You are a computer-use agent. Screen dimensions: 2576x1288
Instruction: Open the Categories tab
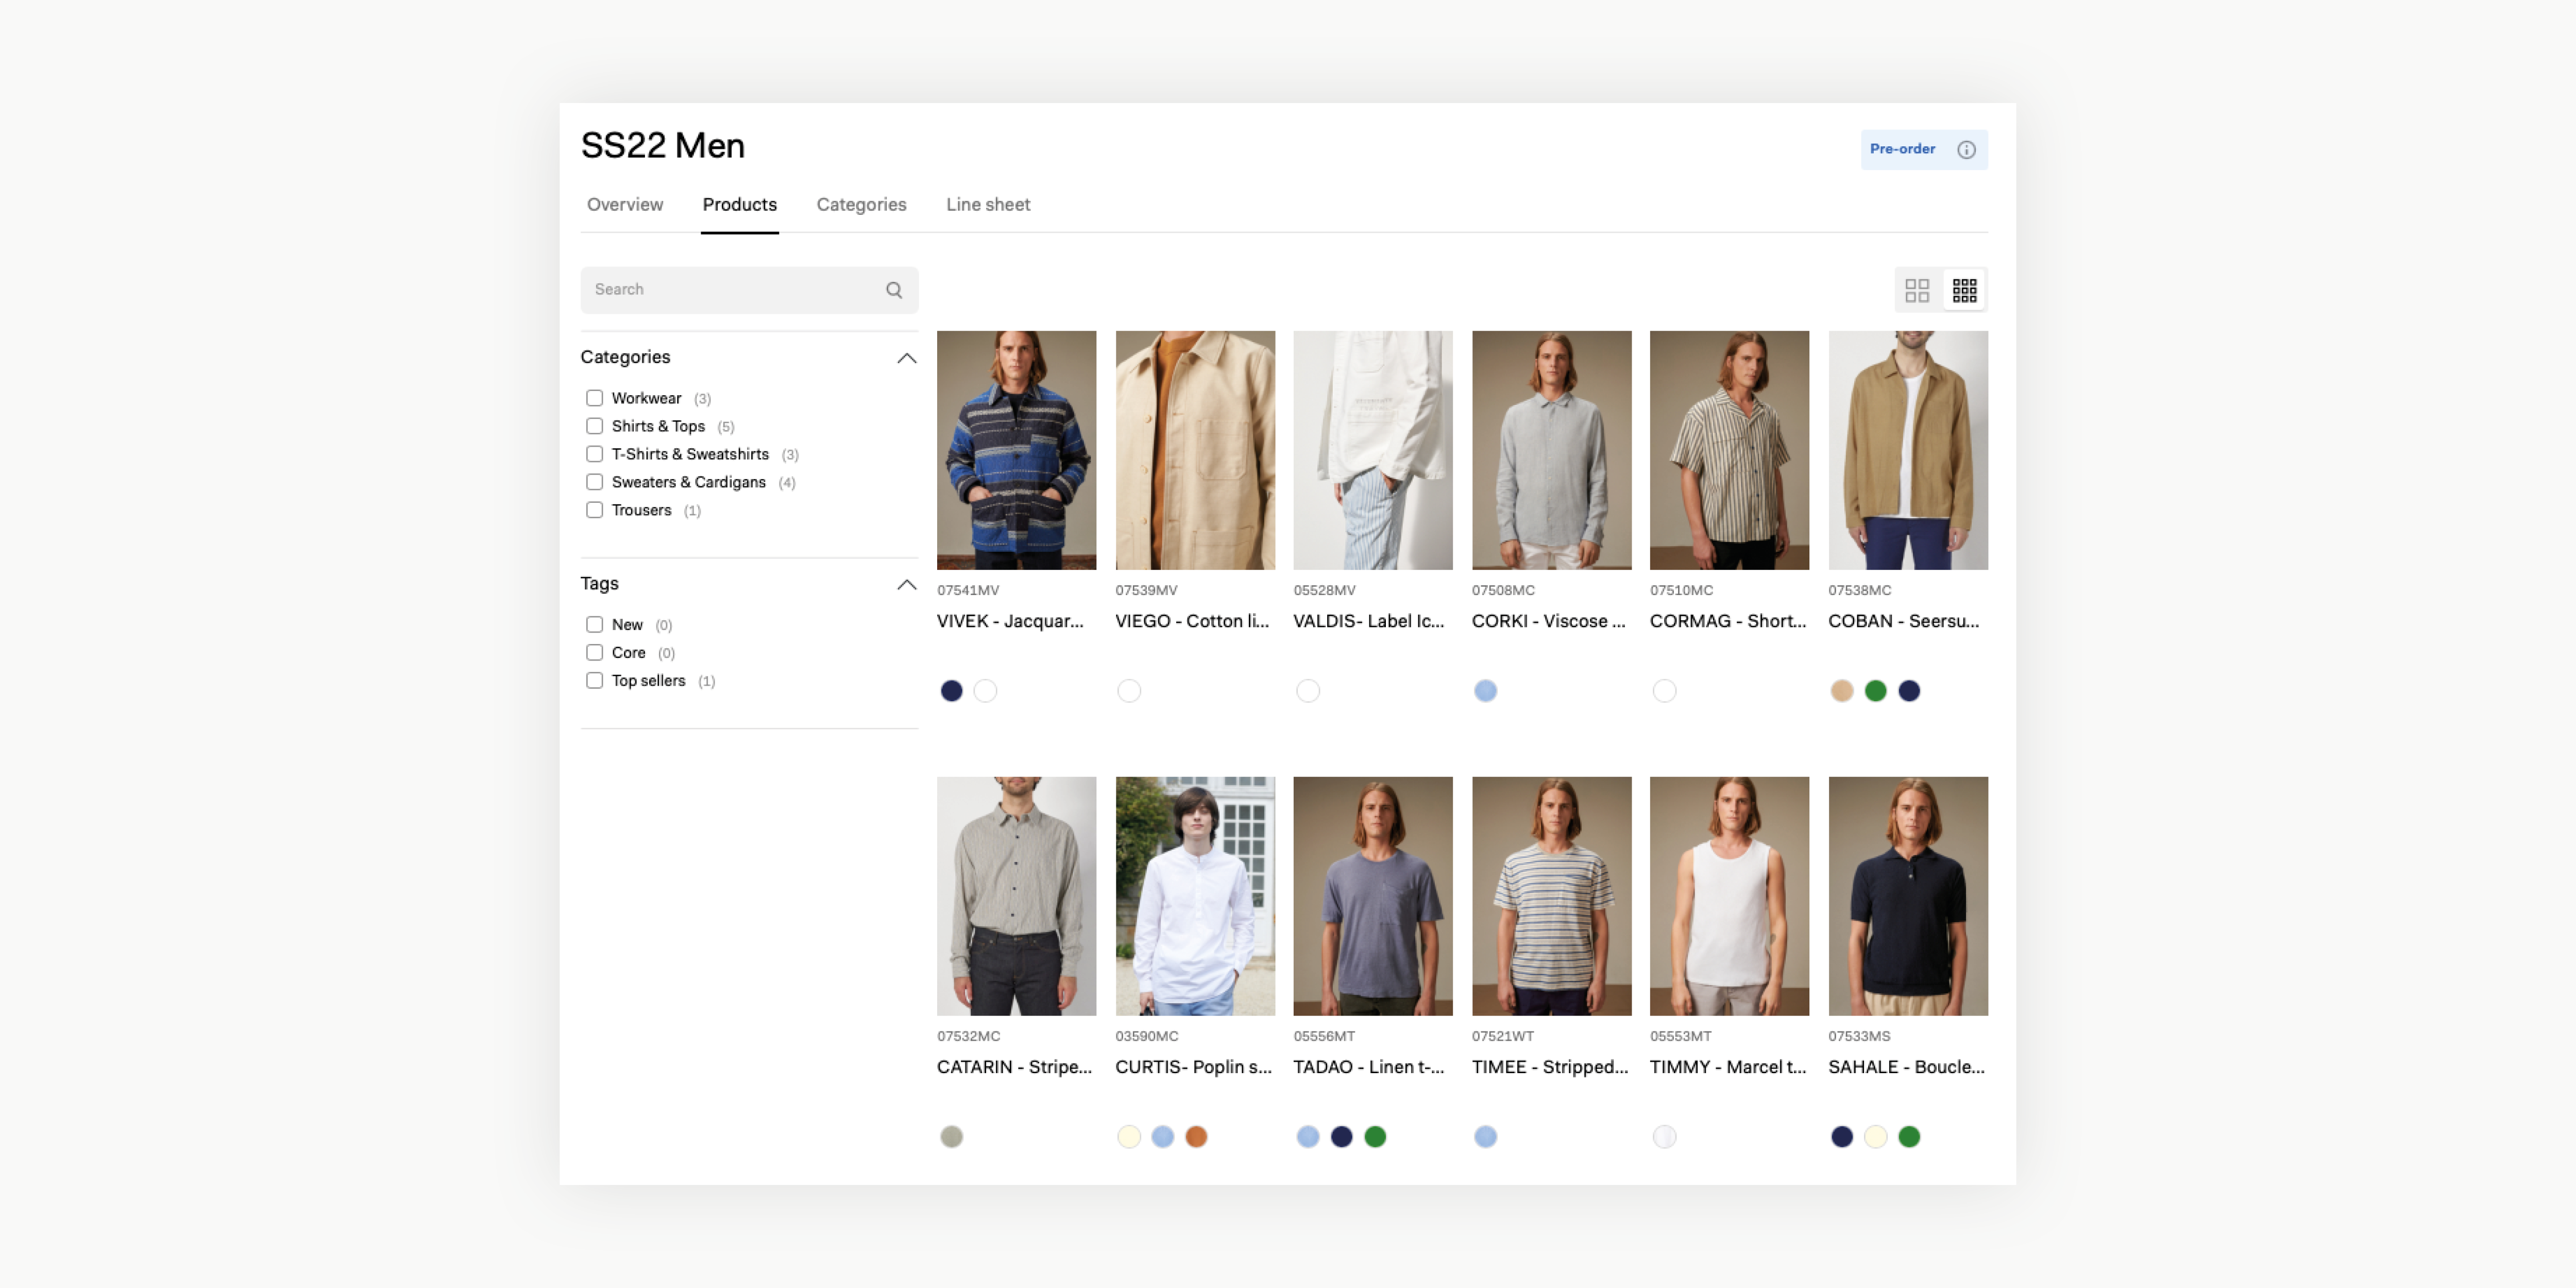click(861, 205)
